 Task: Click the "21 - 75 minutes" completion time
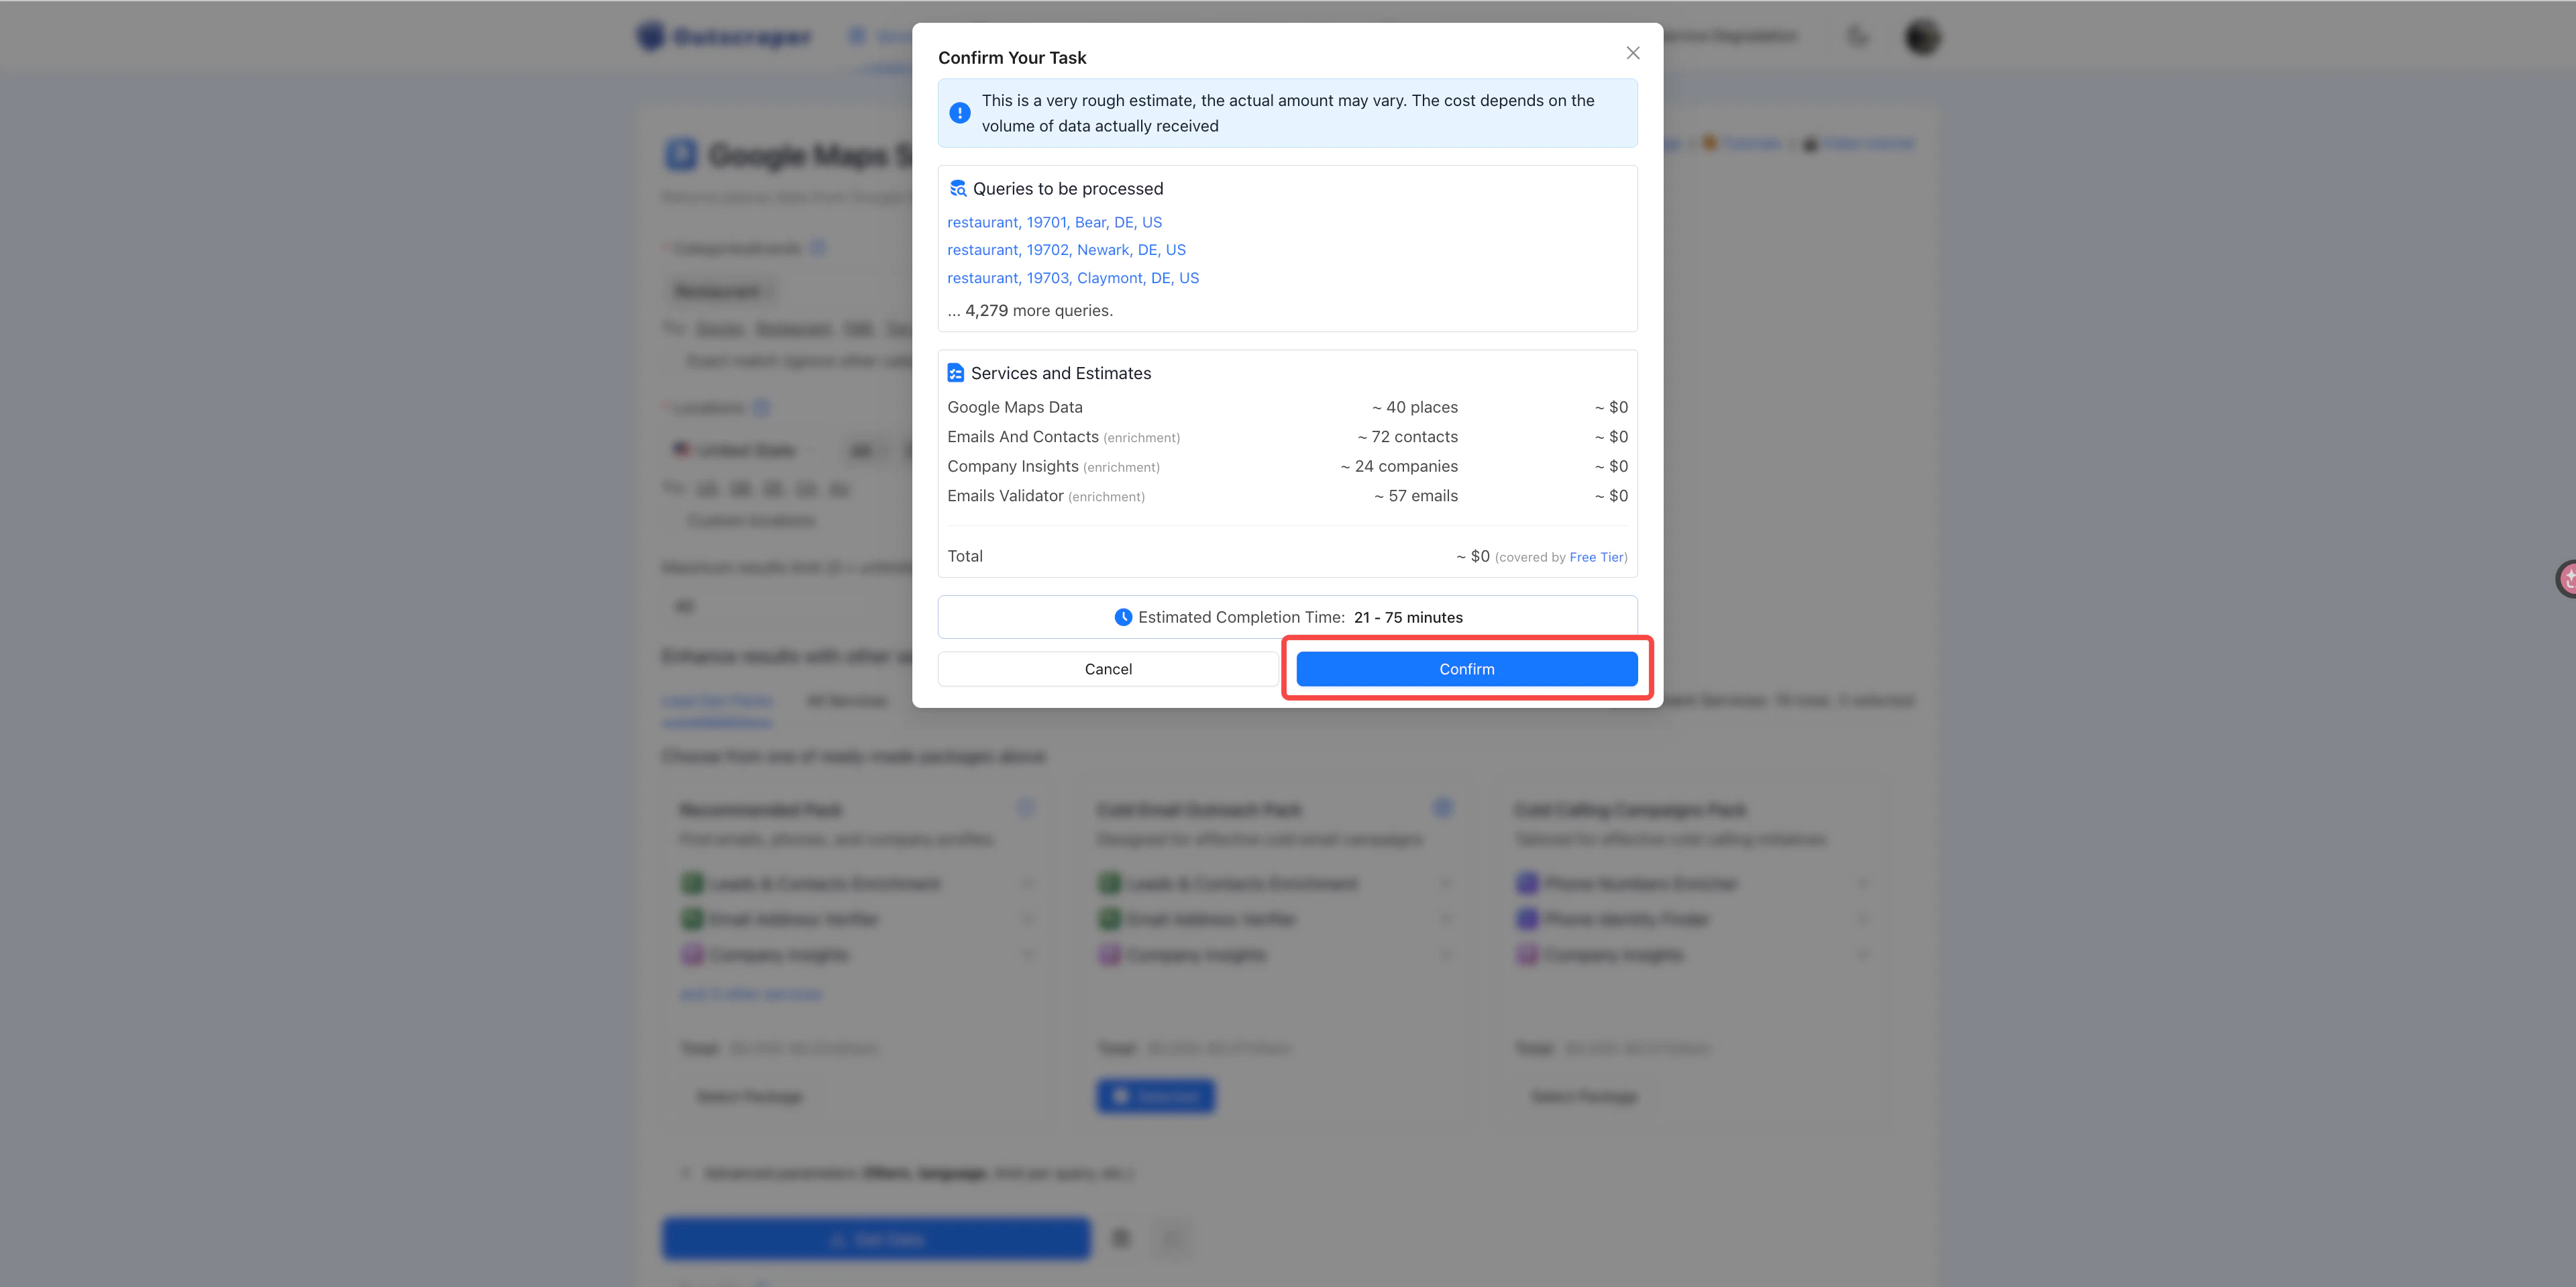1408,617
